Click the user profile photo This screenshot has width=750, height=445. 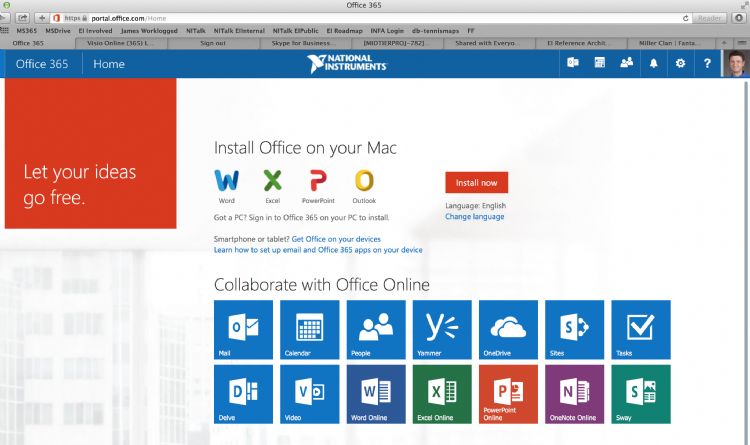tap(736, 63)
